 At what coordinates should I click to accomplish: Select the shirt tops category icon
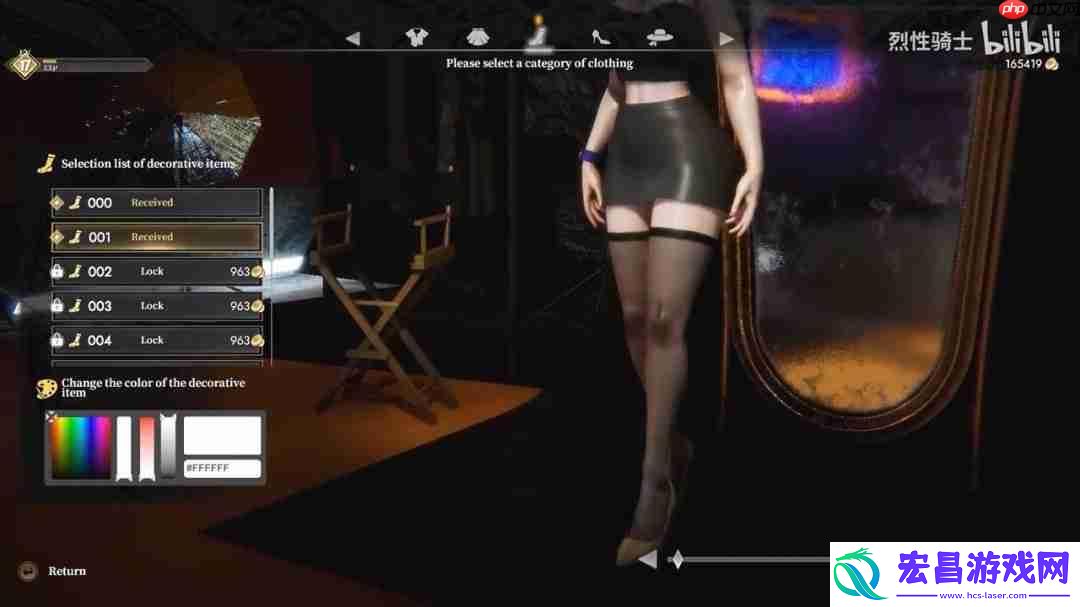point(417,37)
